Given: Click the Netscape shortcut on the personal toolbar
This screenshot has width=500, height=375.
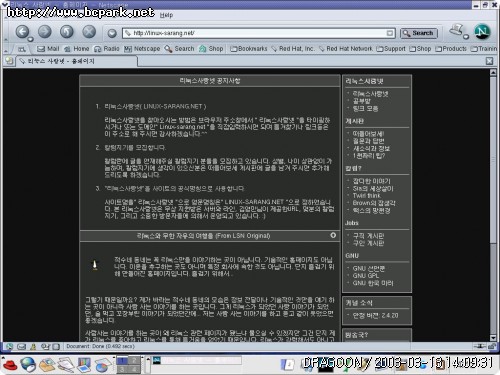Looking at the screenshot, I should tap(142, 49).
